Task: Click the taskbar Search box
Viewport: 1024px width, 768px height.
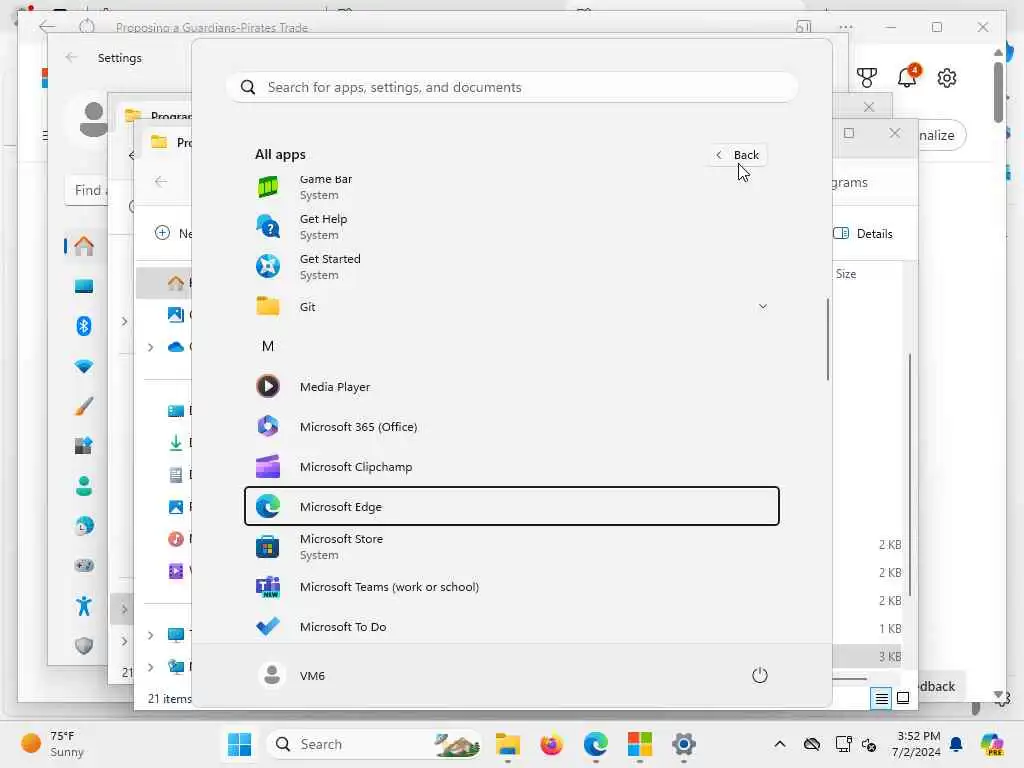Action: click(x=374, y=744)
